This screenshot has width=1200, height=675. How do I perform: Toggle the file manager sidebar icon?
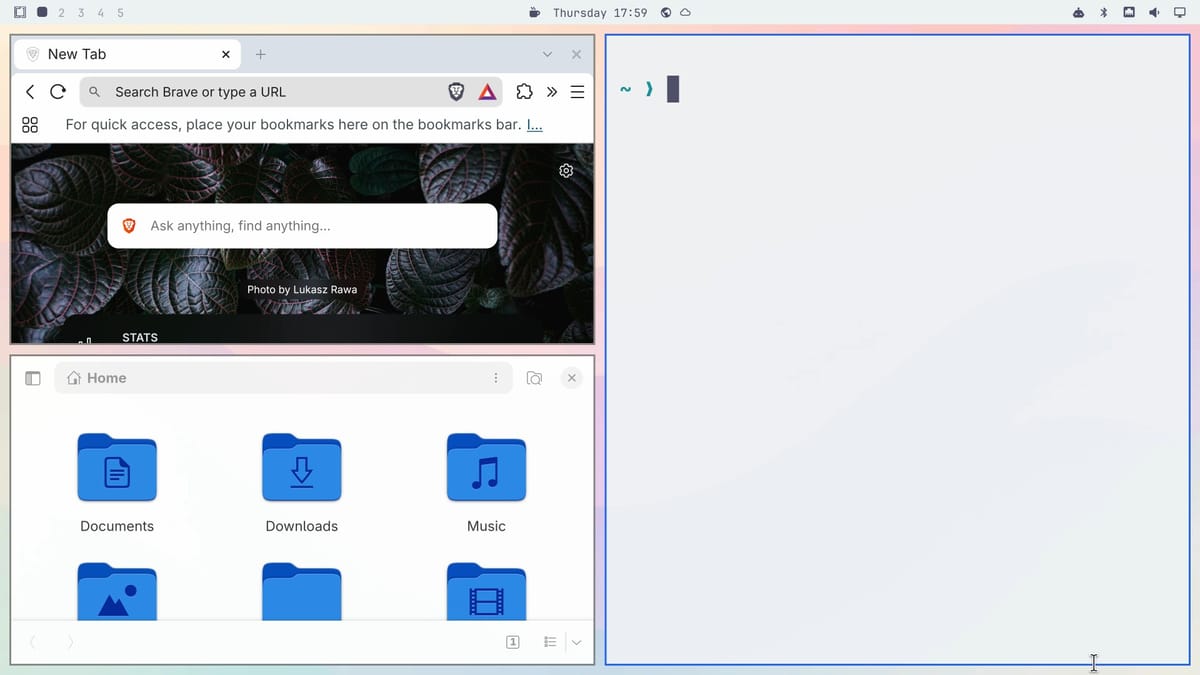(x=32, y=378)
